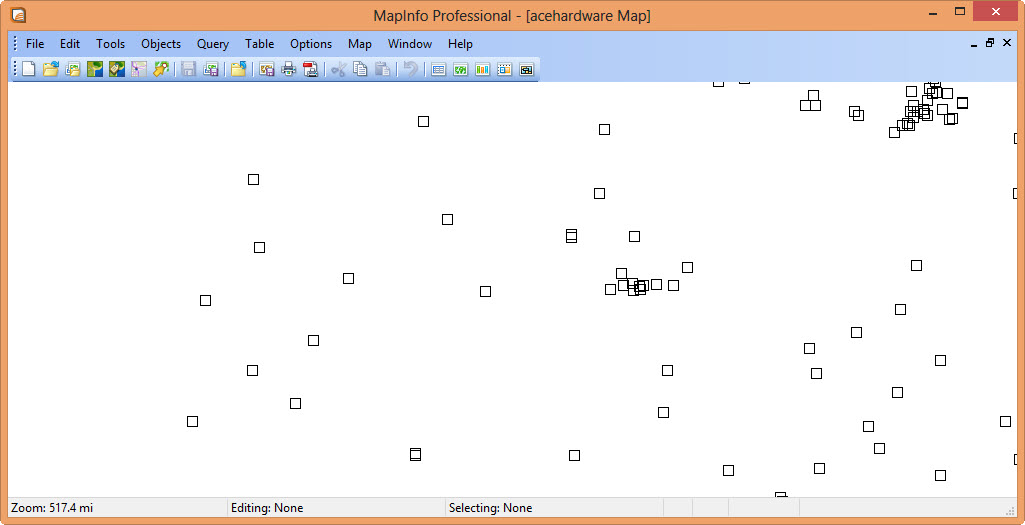1025x525 pixels.
Task: Open the Map menu
Action: click(x=360, y=44)
